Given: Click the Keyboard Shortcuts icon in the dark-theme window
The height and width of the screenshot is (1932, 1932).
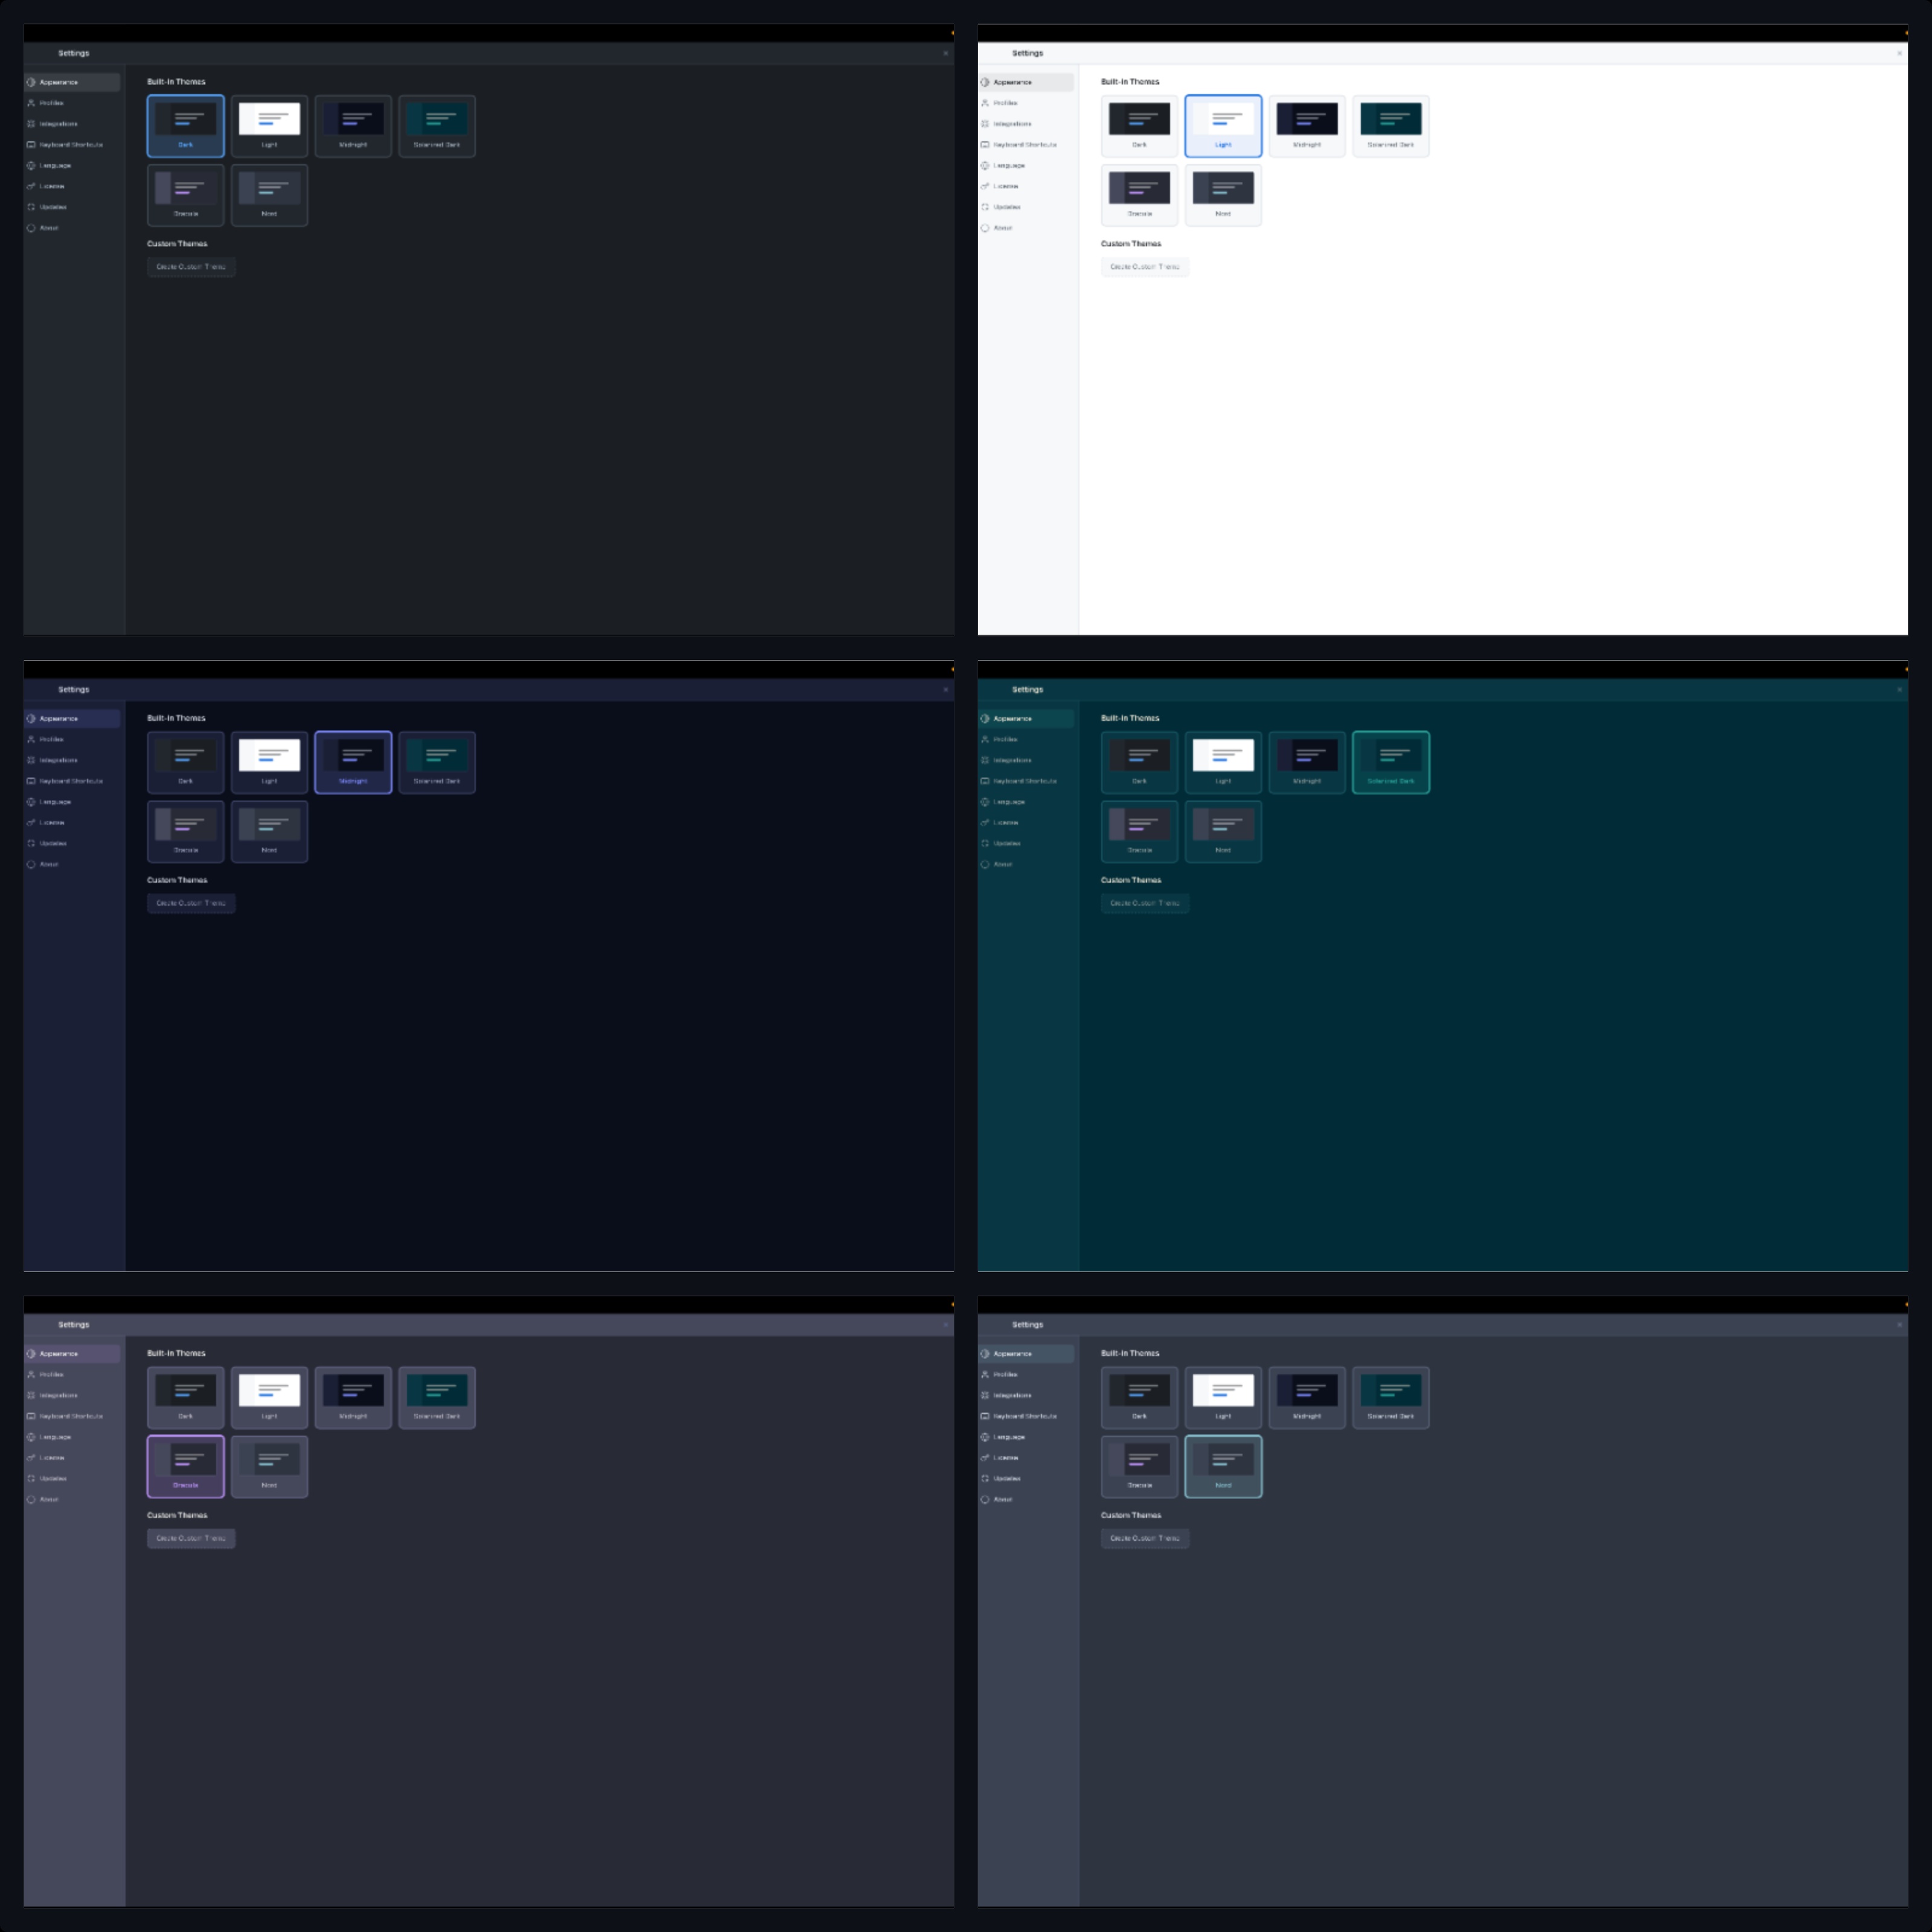Looking at the screenshot, I should (x=31, y=145).
